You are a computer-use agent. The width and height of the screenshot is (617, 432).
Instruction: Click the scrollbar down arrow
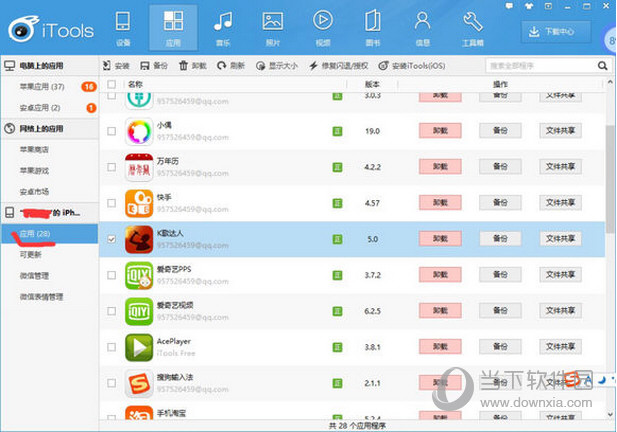coord(610,414)
